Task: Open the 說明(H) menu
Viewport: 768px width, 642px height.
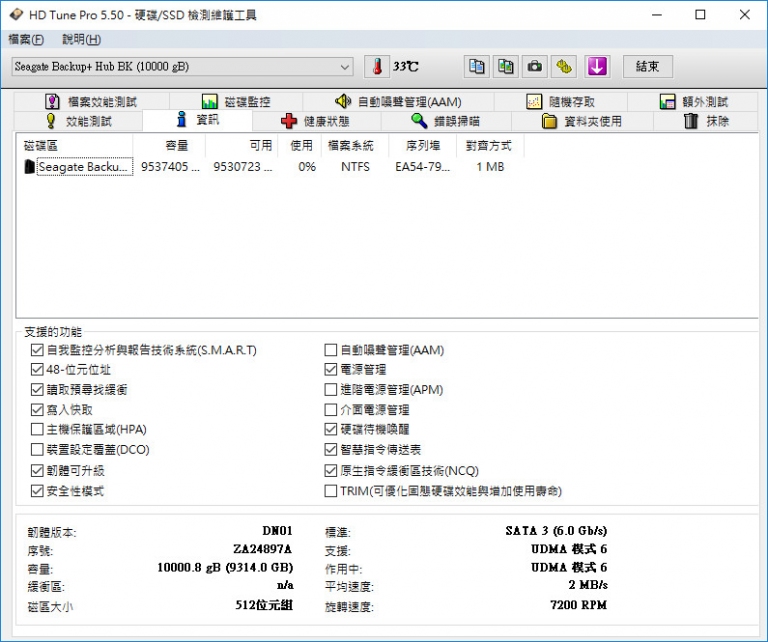Action: (81, 39)
